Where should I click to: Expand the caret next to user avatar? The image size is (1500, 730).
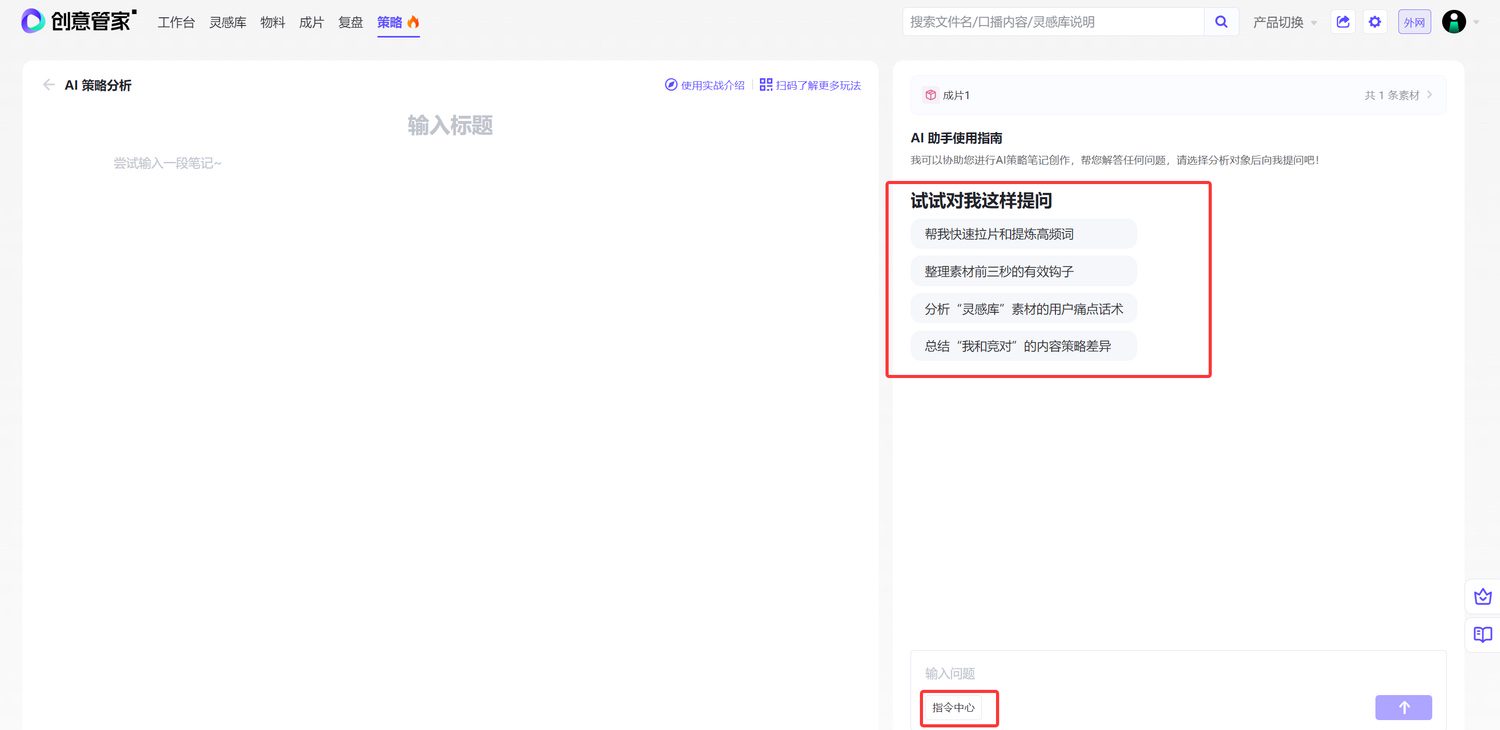(x=1476, y=22)
